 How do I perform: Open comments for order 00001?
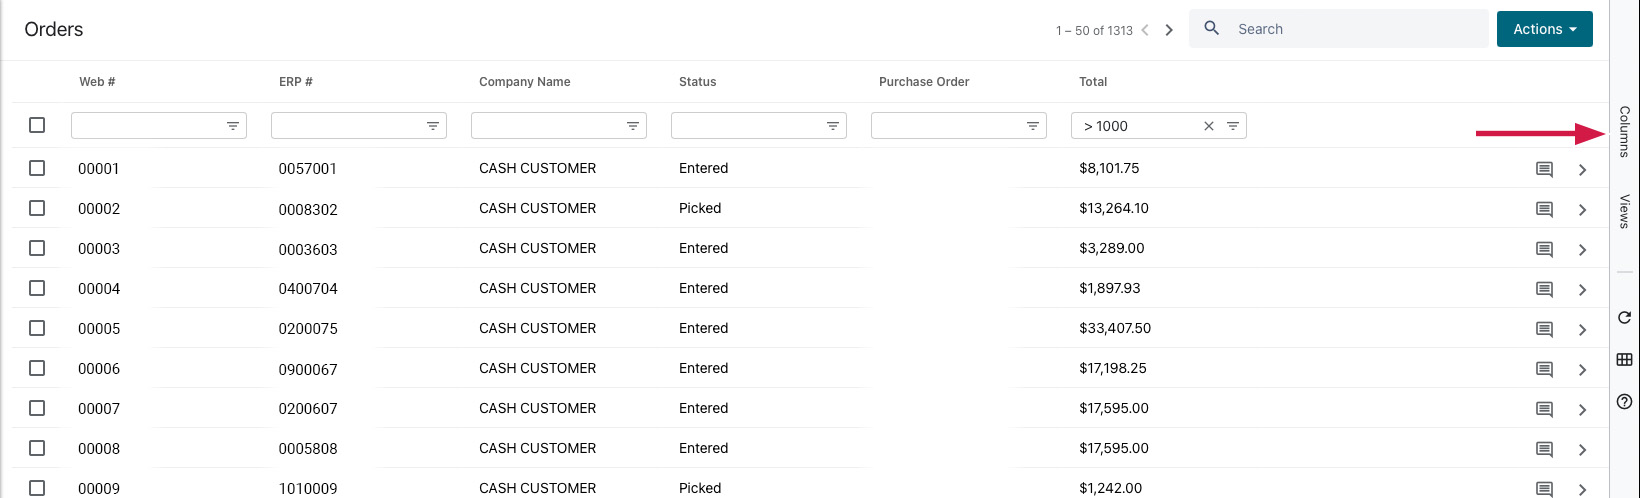pos(1544,169)
